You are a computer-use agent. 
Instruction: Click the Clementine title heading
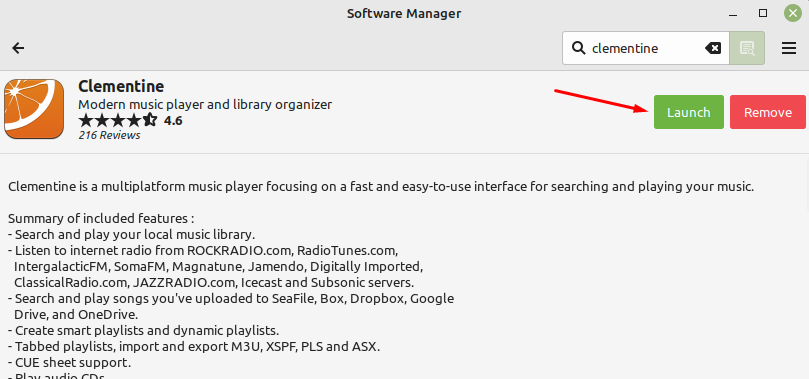[x=121, y=86]
